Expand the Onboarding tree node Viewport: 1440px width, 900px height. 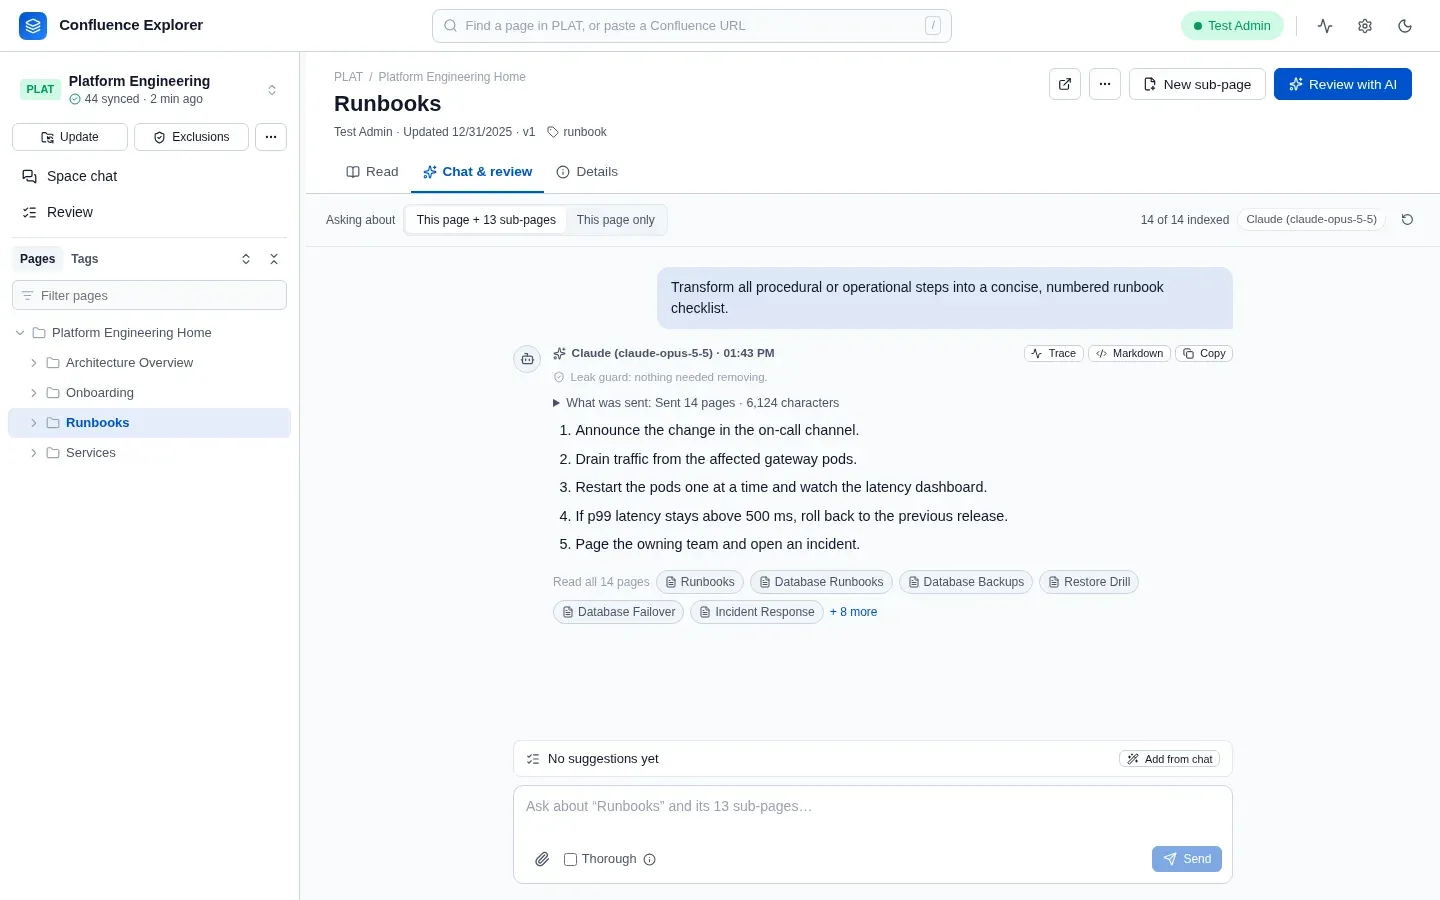[x=34, y=393]
